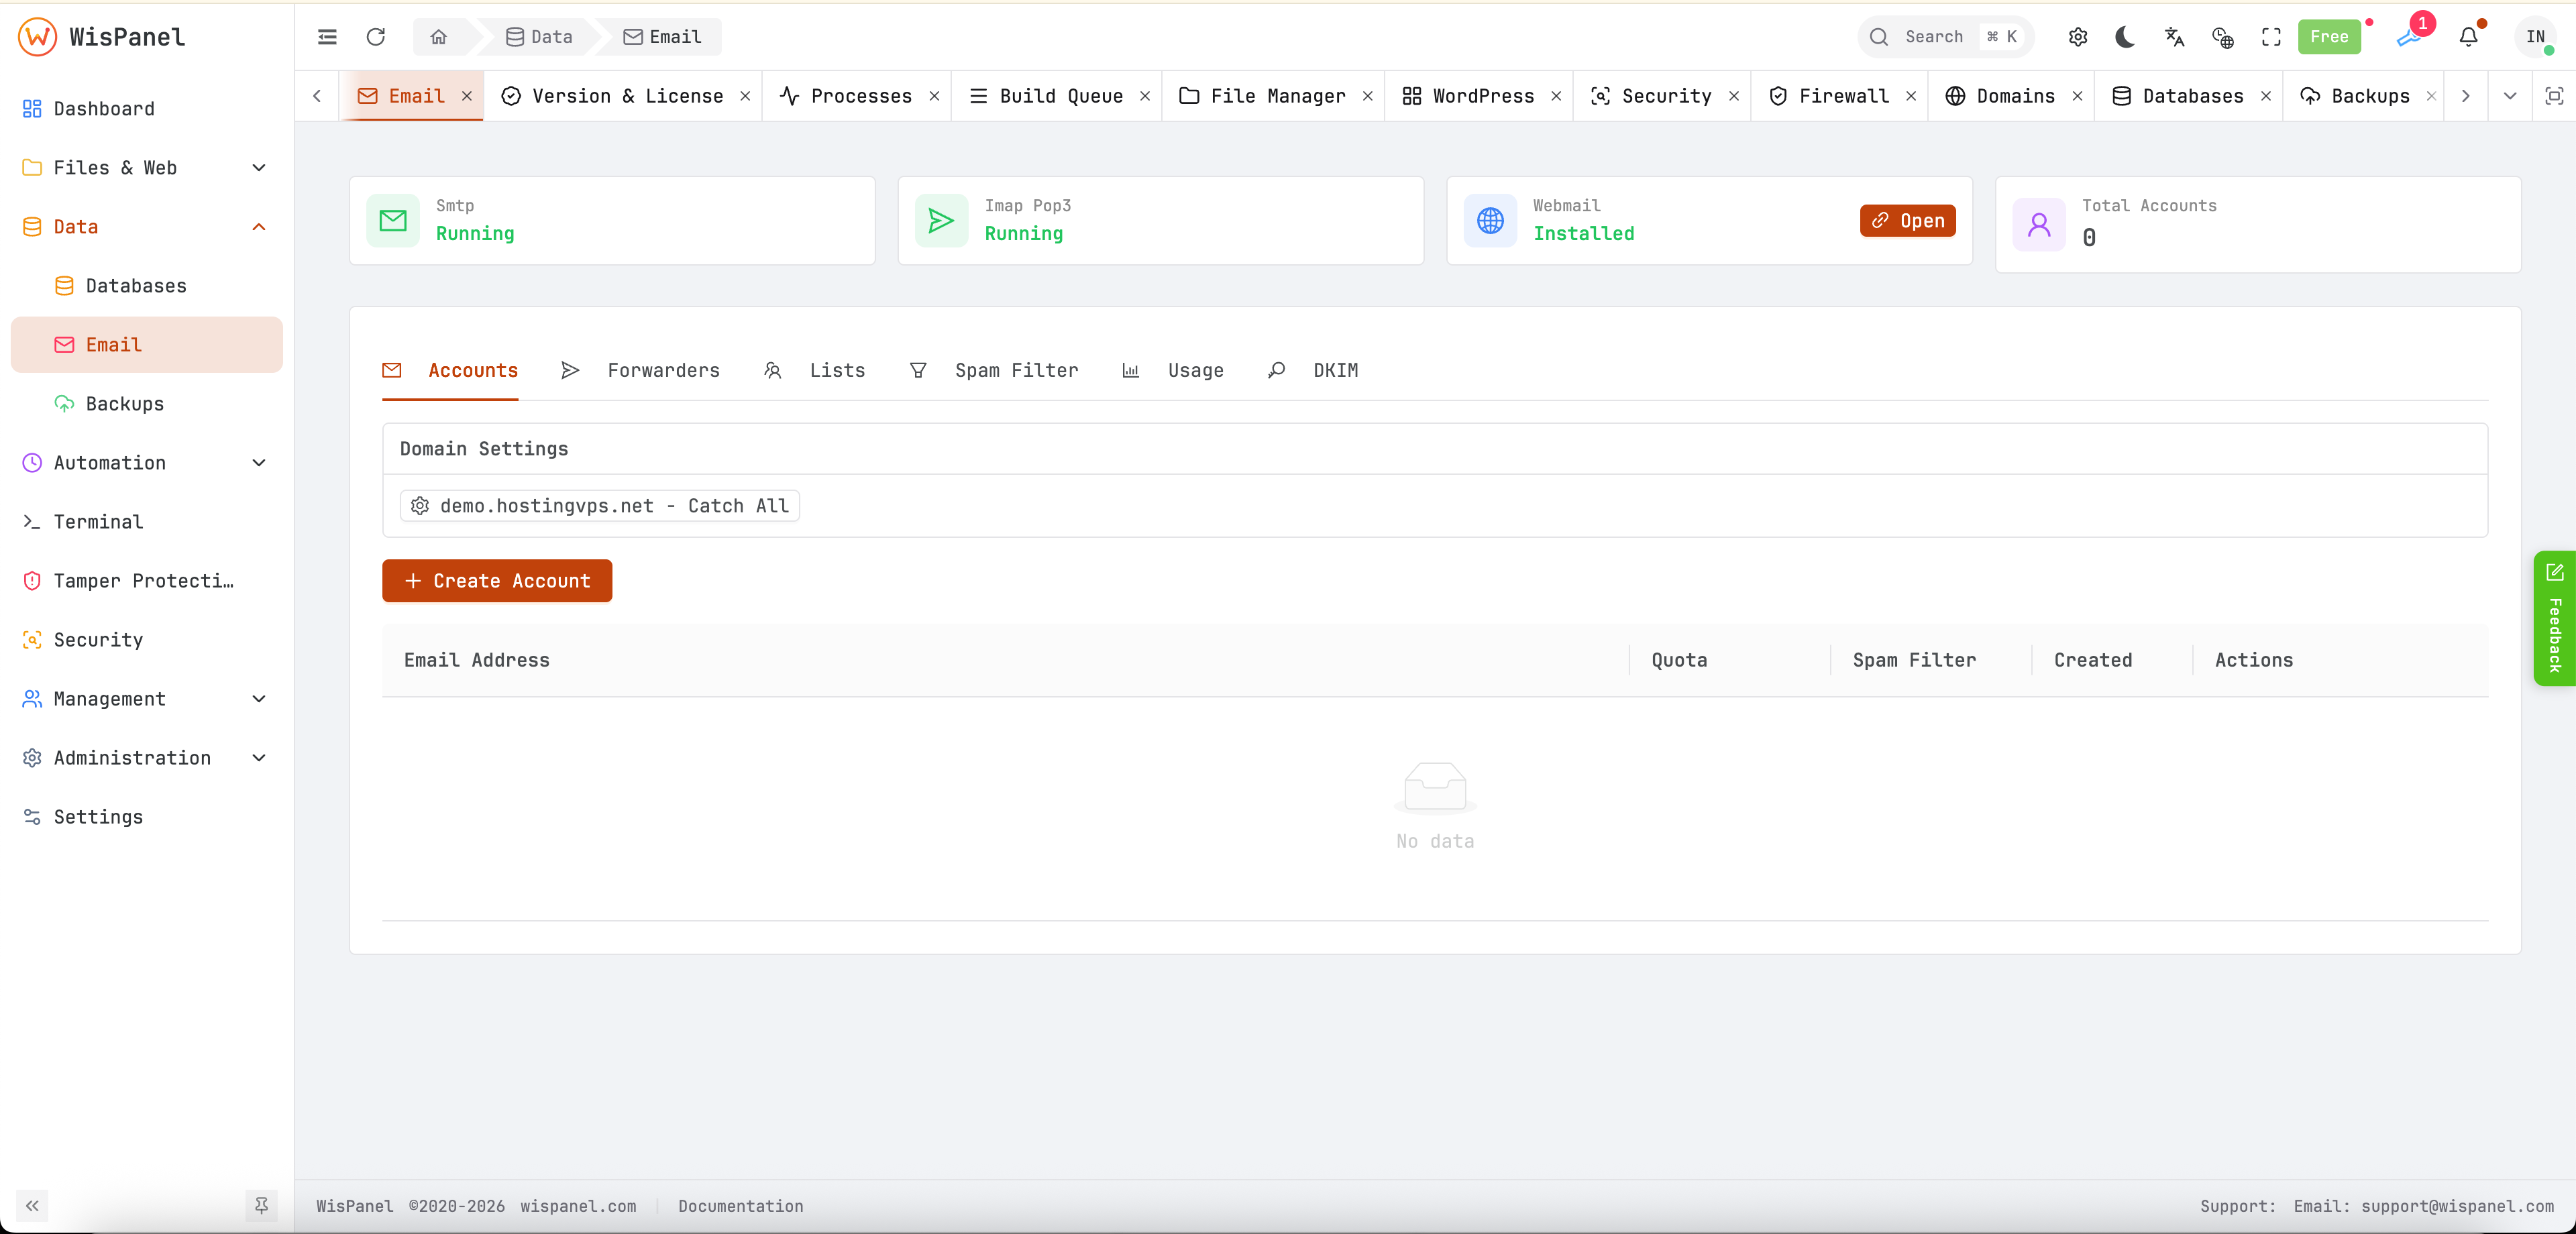Click the WisPanel logo

[102, 37]
